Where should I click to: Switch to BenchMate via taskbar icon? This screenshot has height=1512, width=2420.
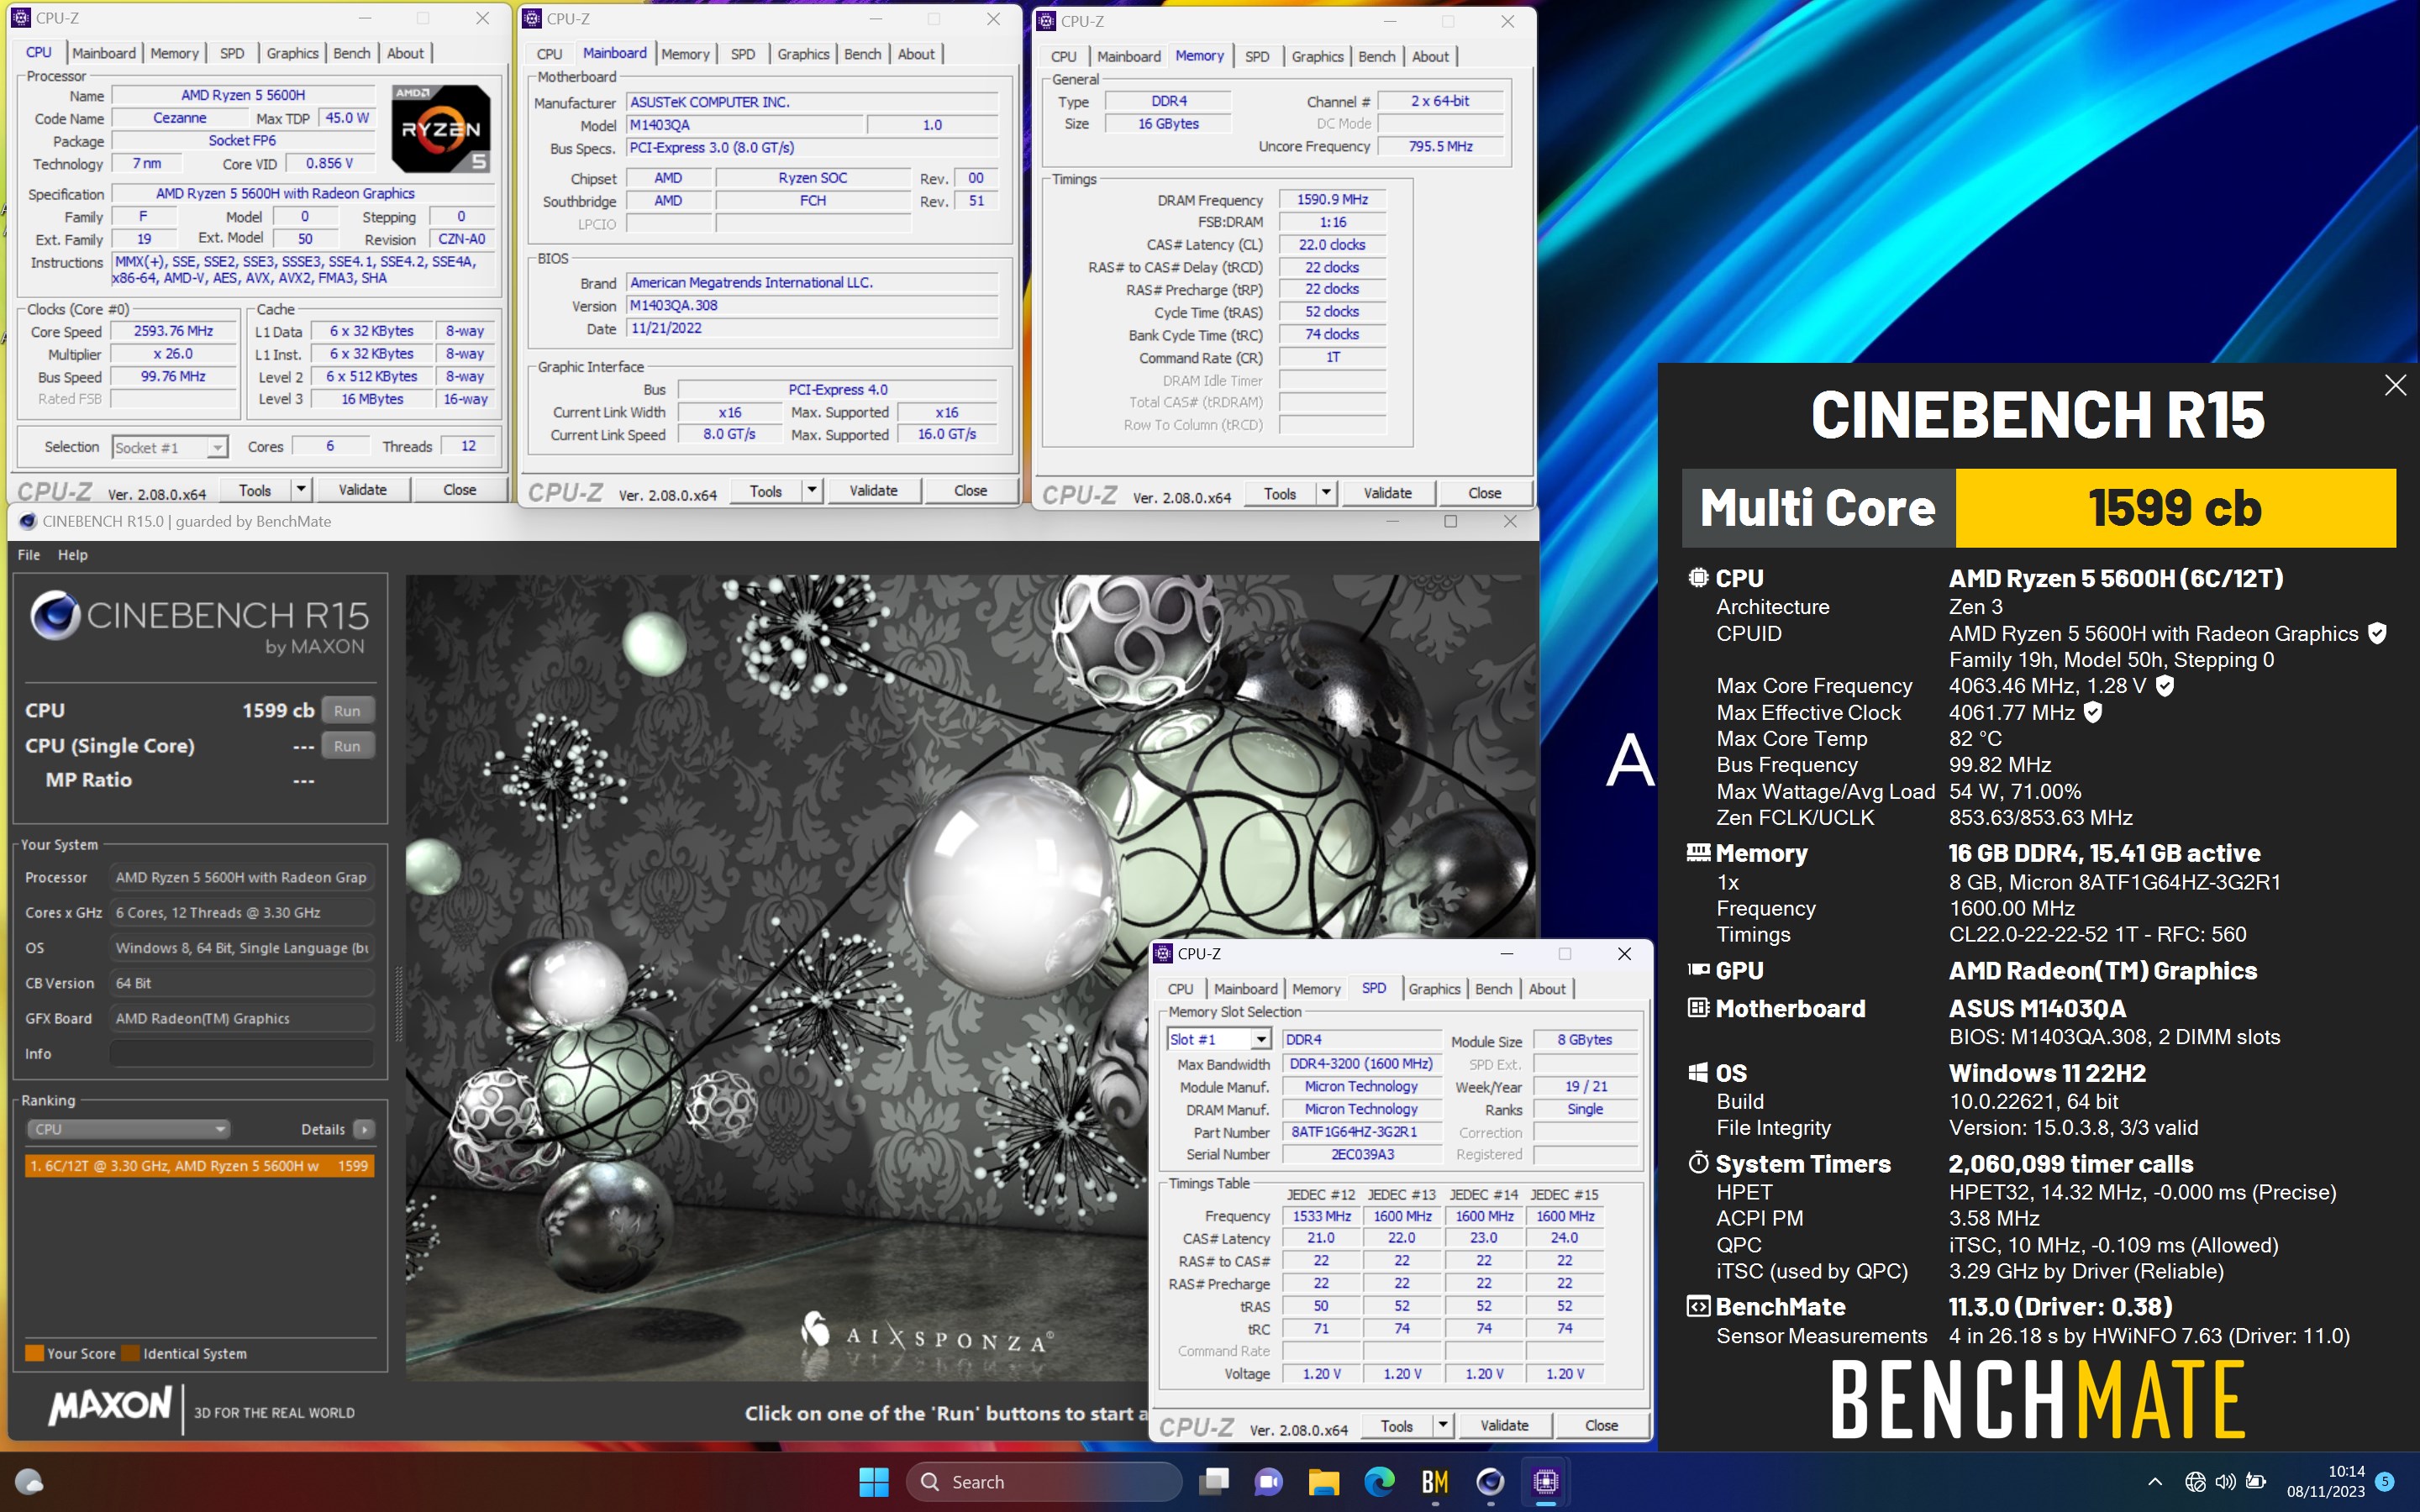click(1435, 1481)
